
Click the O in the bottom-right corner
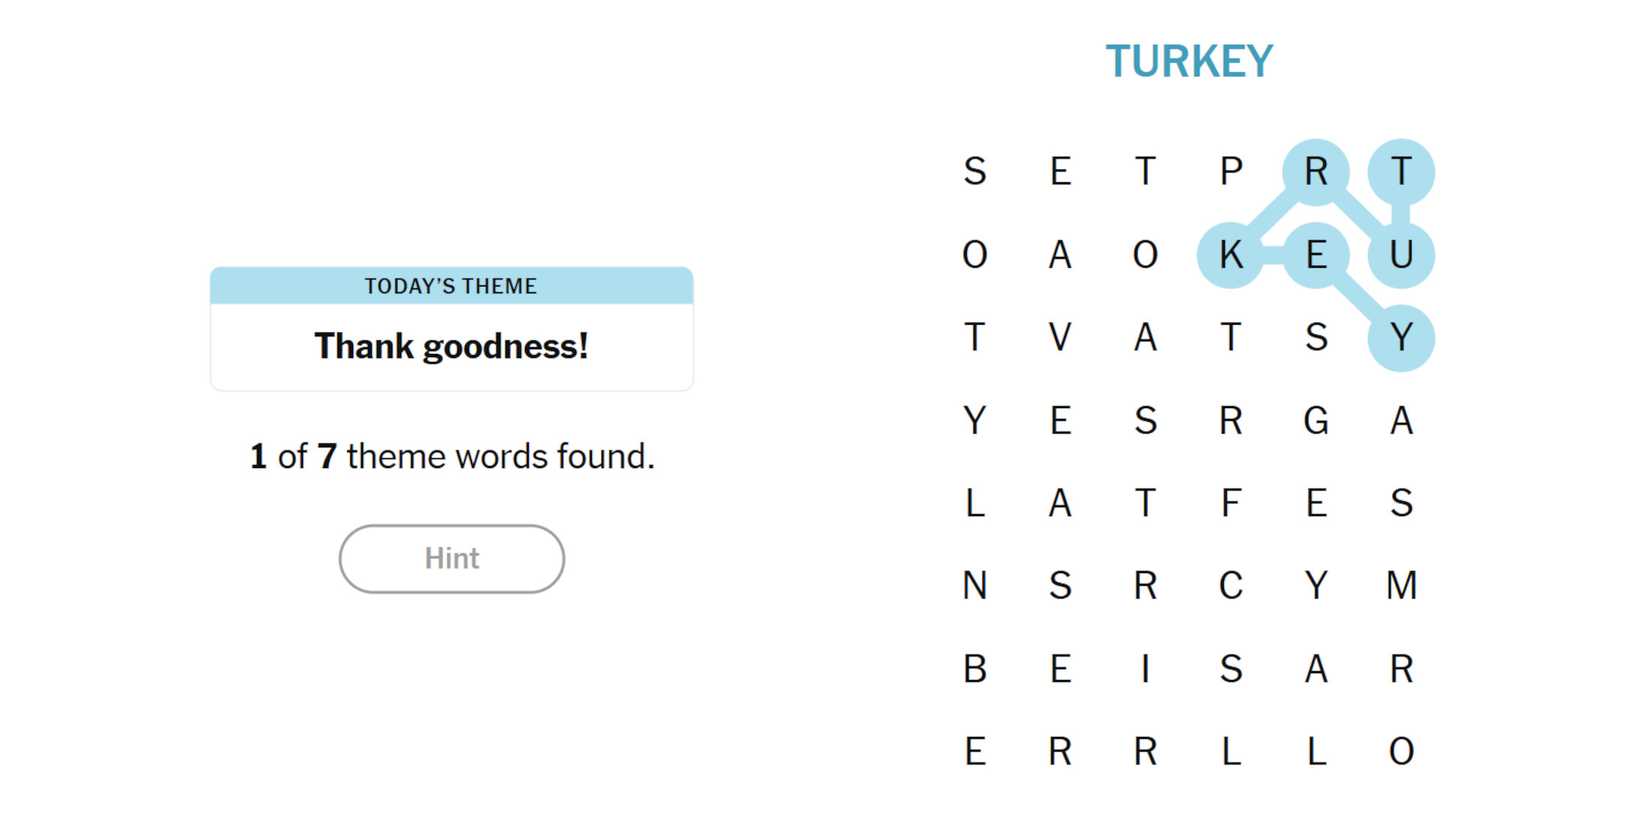[x=1401, y=752]
